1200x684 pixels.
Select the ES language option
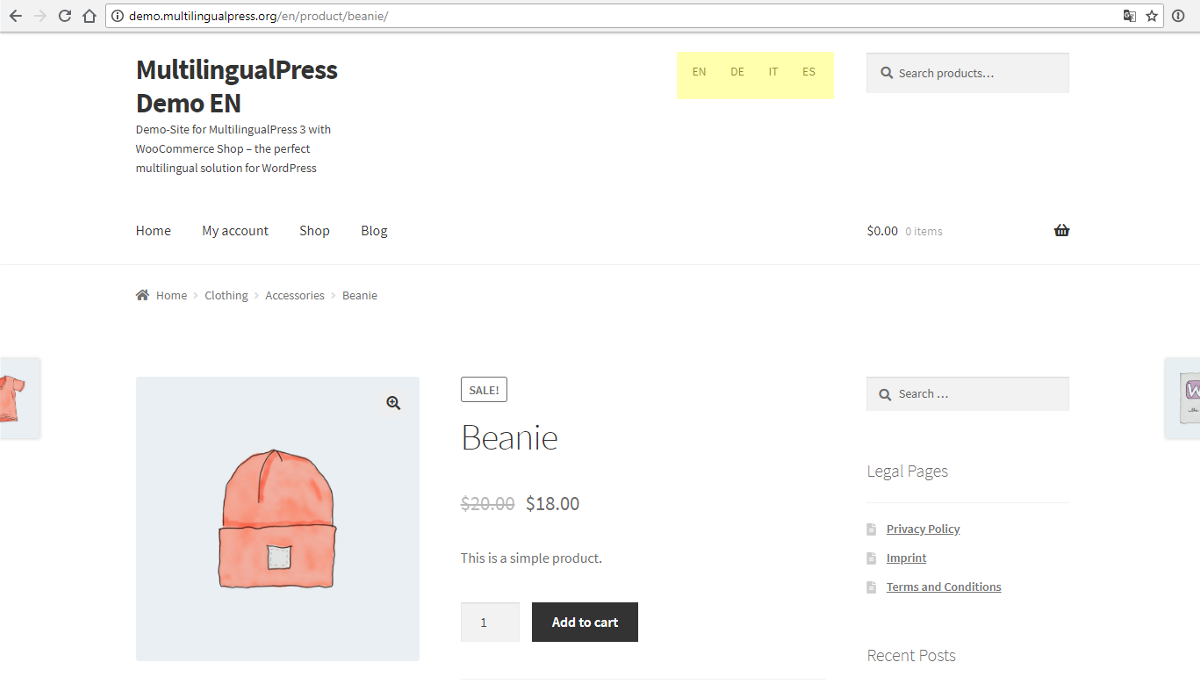coord(809,71)
